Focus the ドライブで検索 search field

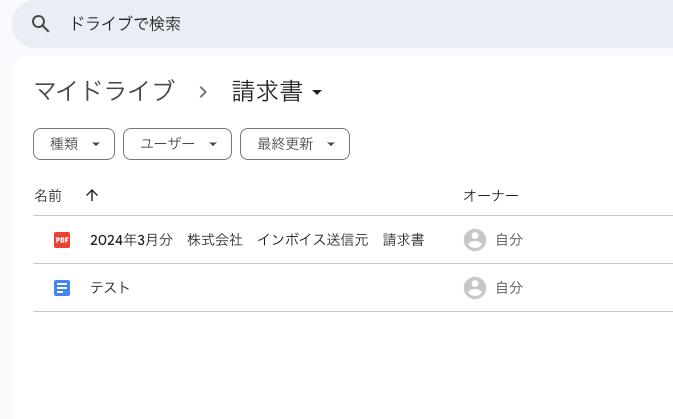(x=300, y=24)
